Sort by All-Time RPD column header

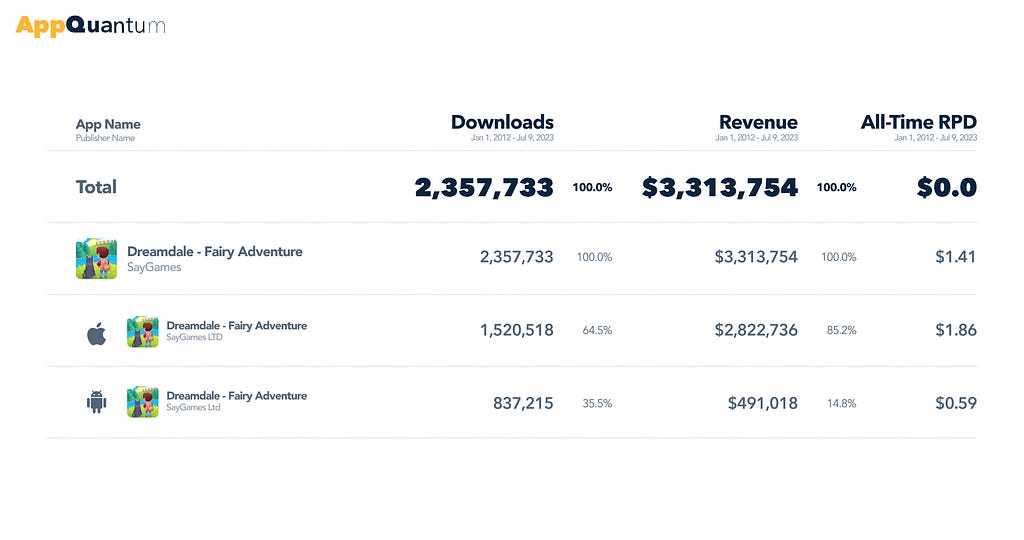pos(919,122)
